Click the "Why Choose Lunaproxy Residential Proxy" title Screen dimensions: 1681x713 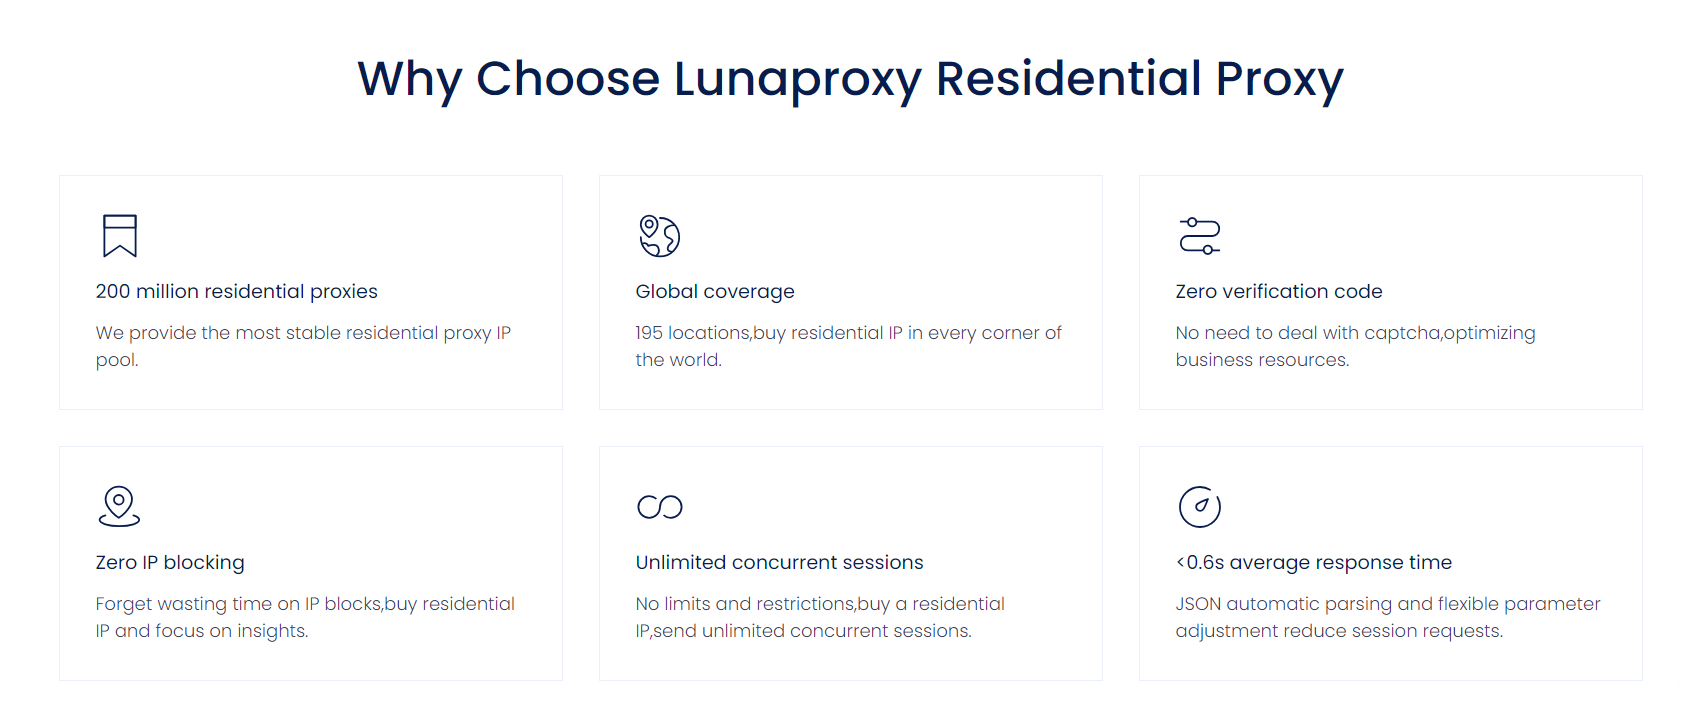click(x=850, y=78)
